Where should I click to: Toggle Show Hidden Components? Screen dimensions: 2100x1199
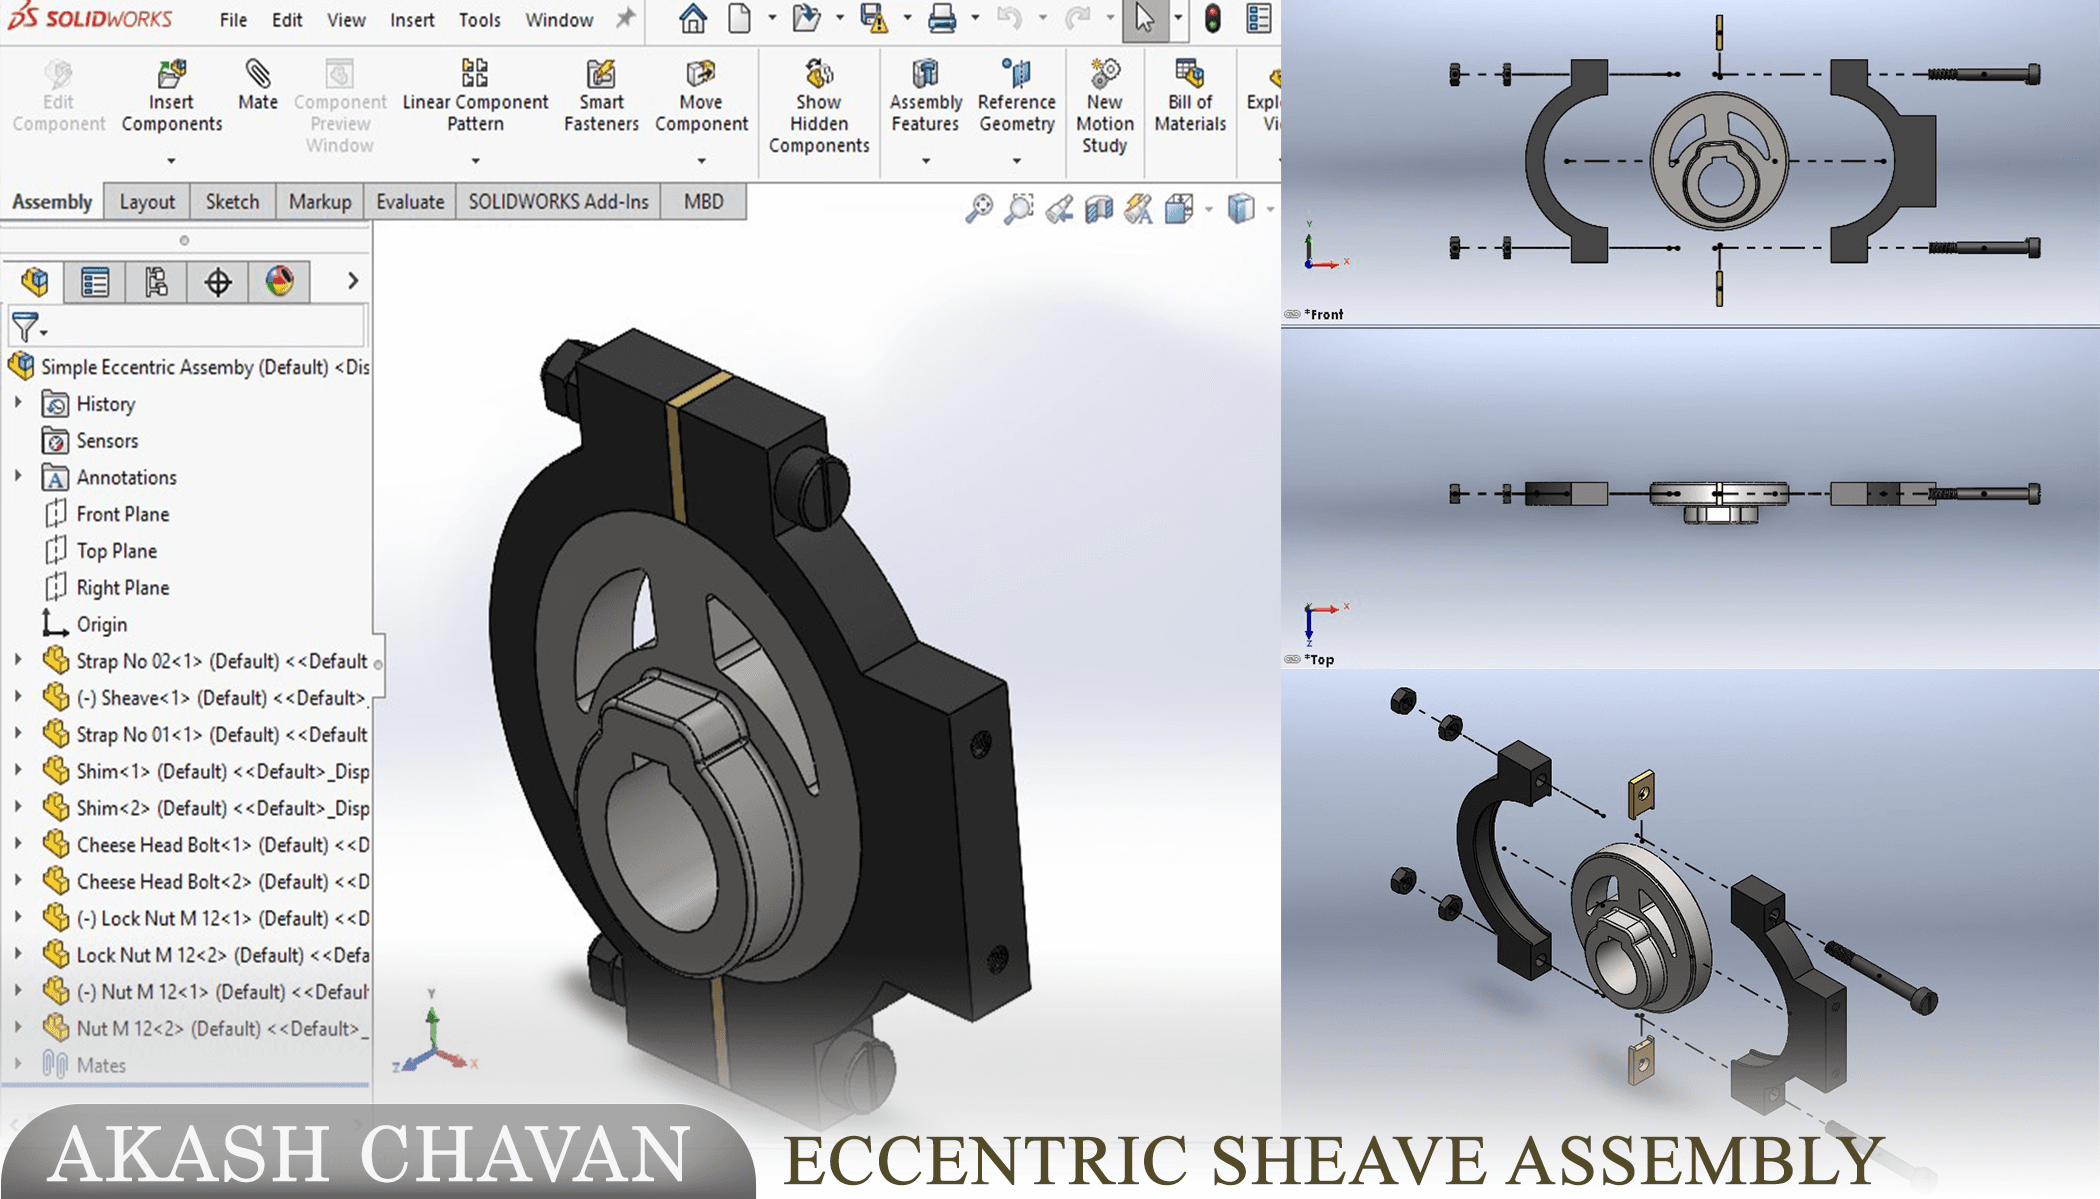click(818, 106)
